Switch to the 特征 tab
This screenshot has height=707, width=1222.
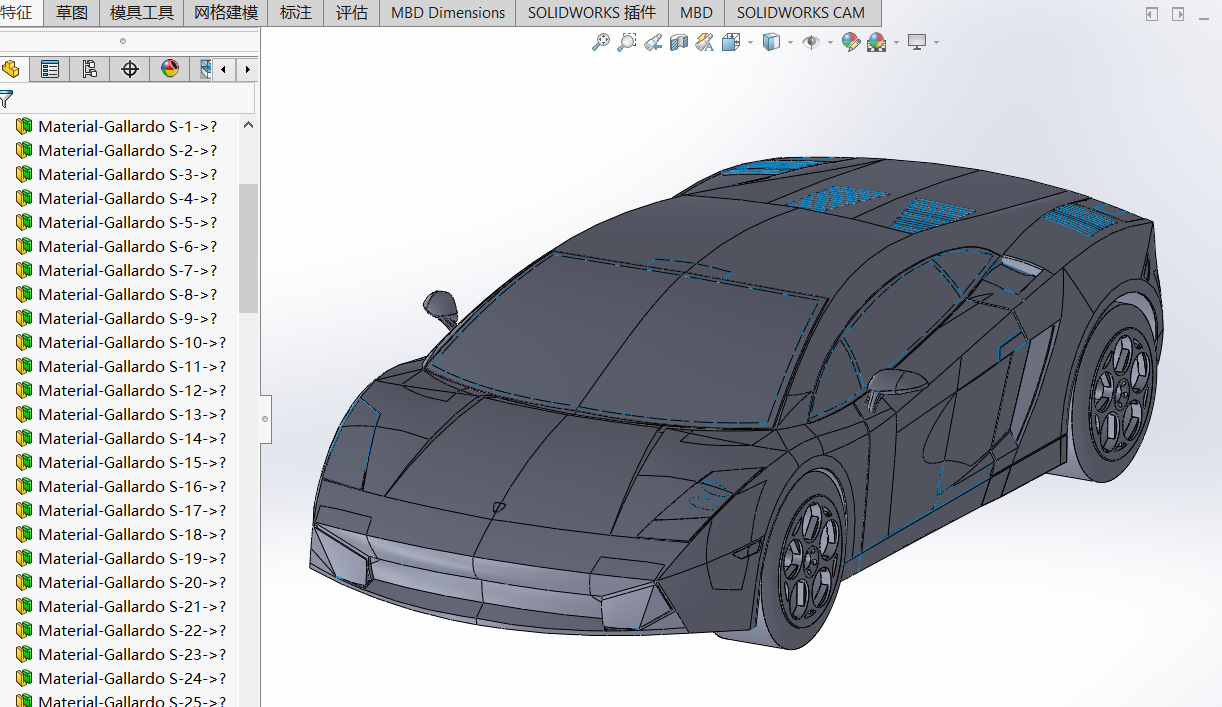tap(17, 13)
